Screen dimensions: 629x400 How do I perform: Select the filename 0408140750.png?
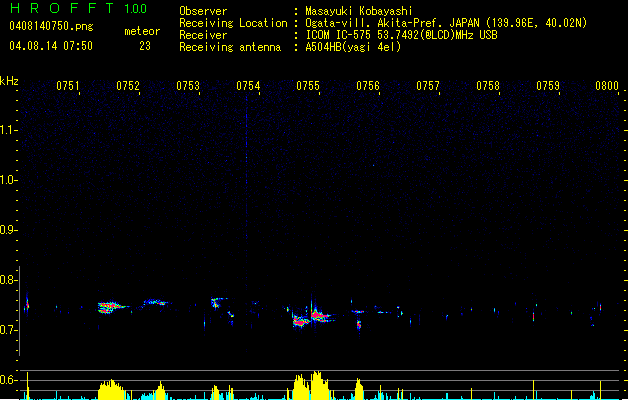point(51,26)
